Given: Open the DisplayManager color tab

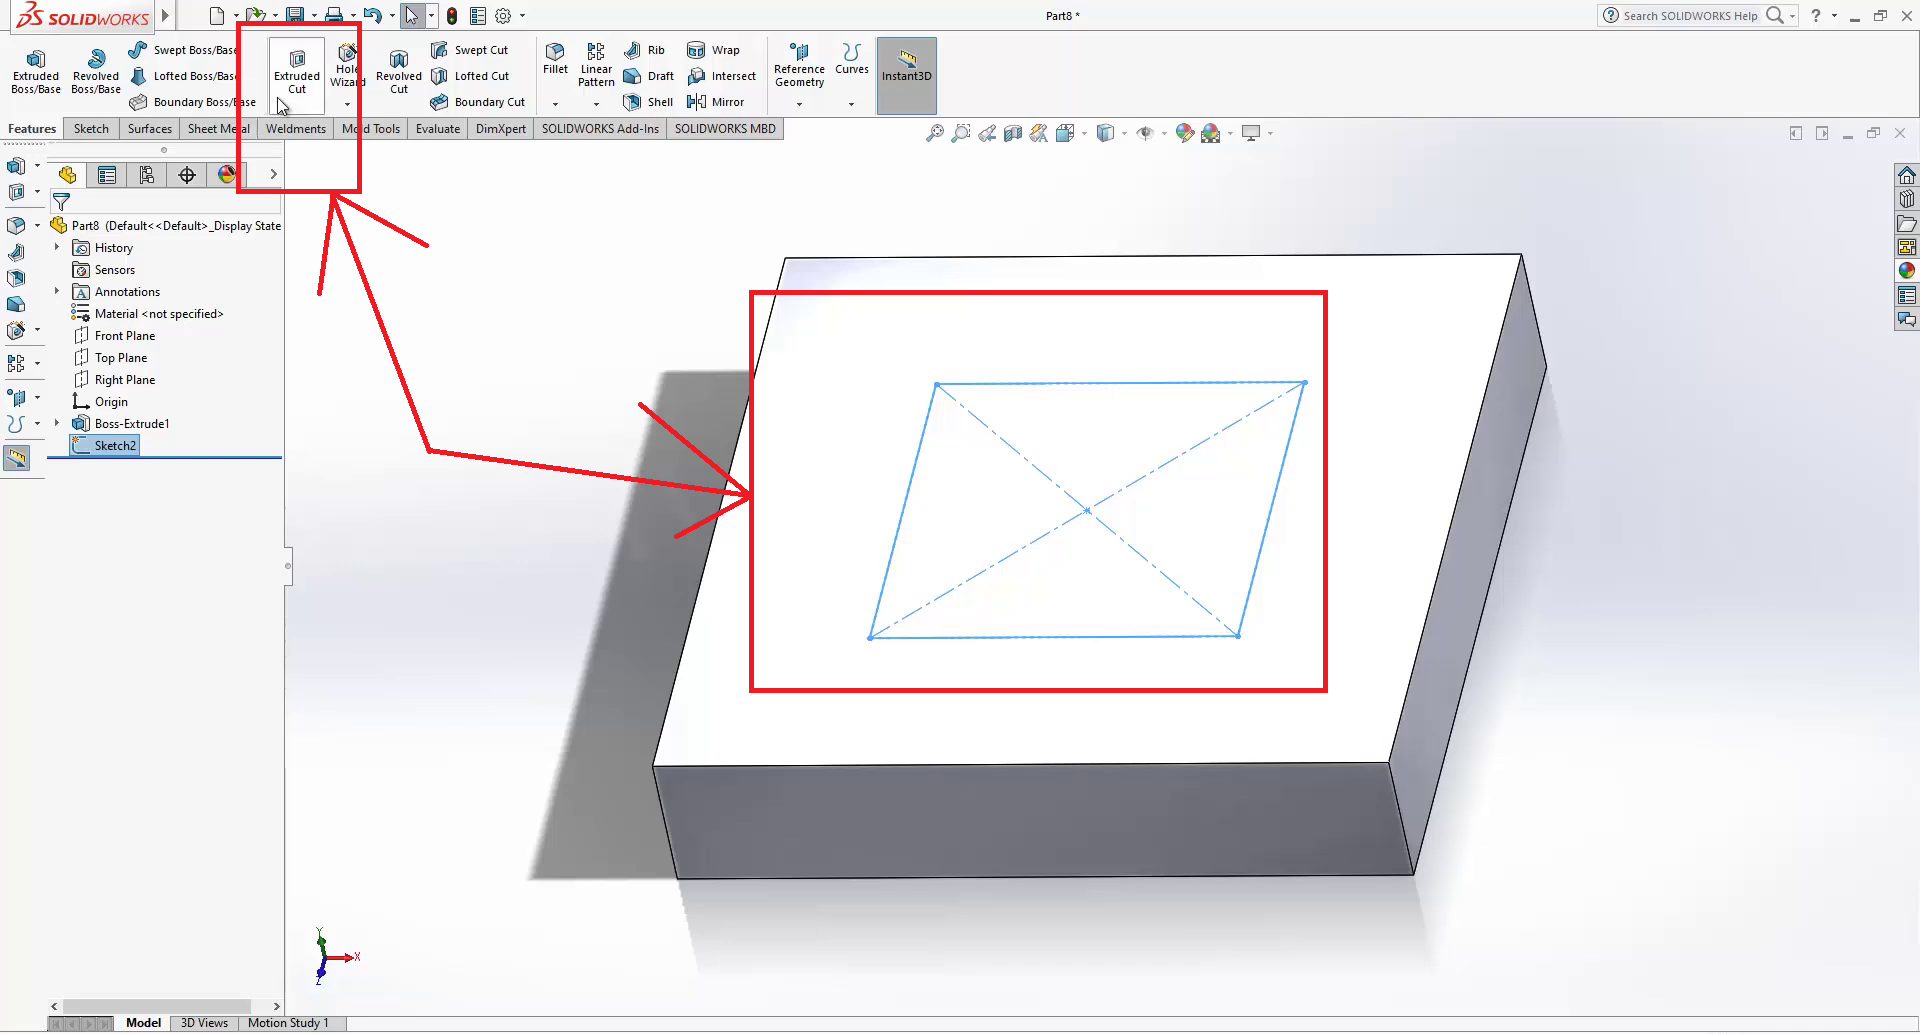Looking at the screenshot, I should click(x=227, y=175).
